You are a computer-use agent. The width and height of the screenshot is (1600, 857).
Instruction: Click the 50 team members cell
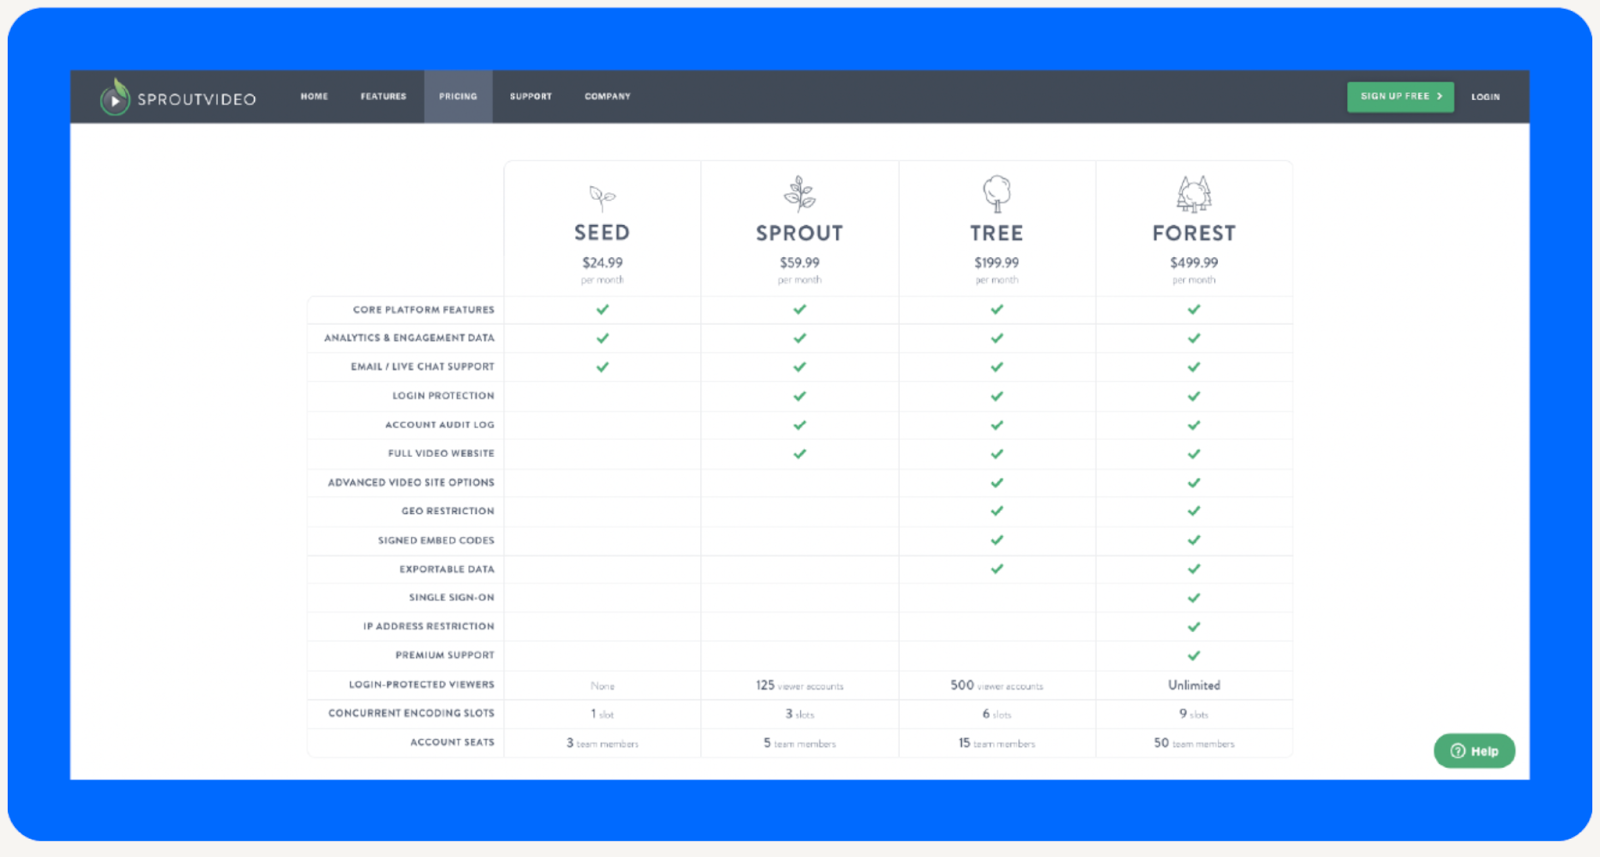[1194, 743]
